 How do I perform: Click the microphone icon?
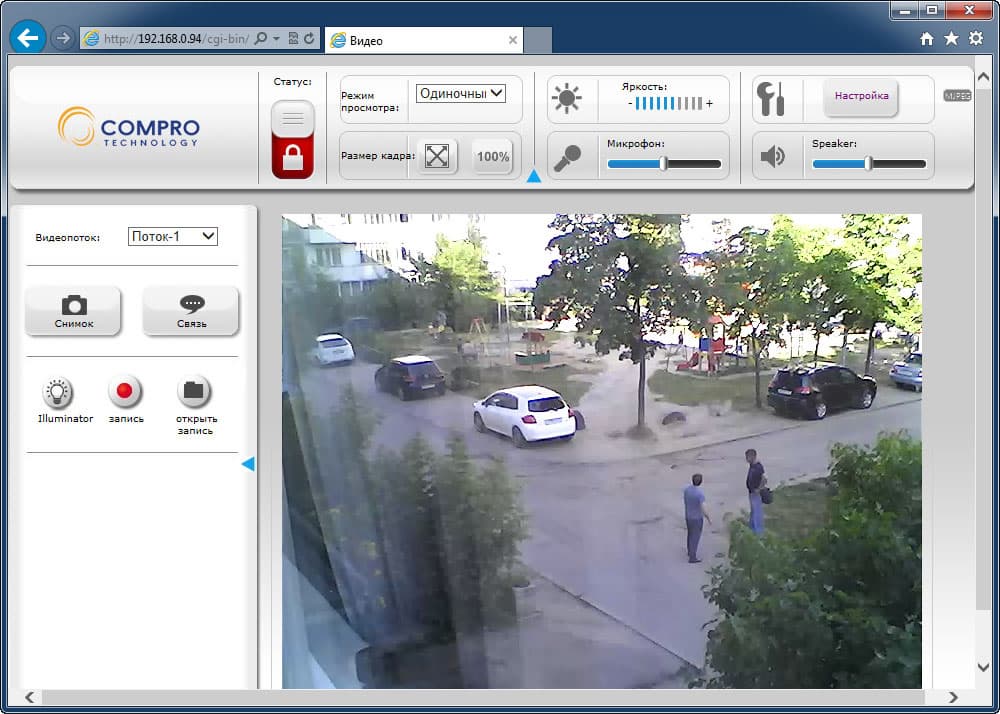point(567,157)
